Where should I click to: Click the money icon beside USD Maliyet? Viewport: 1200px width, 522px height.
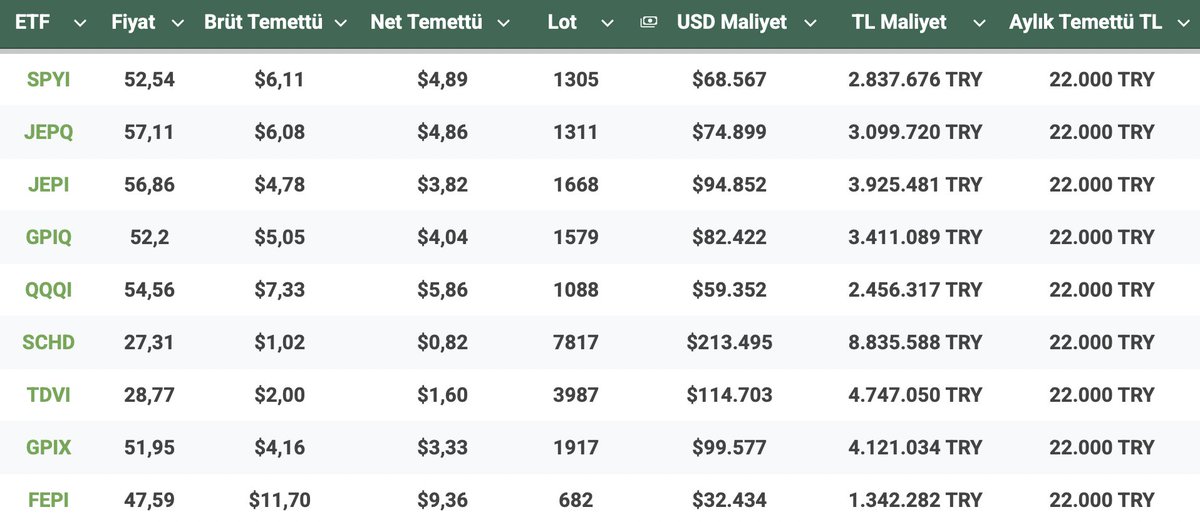(x=648, y=22)
